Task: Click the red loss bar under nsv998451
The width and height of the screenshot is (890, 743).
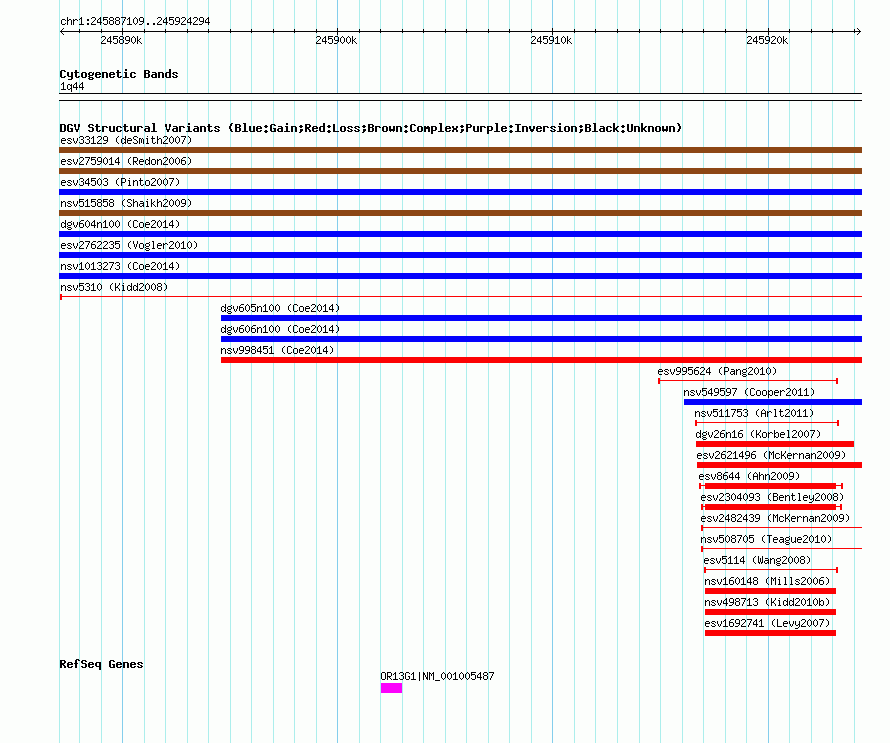Action: point(541,360)
